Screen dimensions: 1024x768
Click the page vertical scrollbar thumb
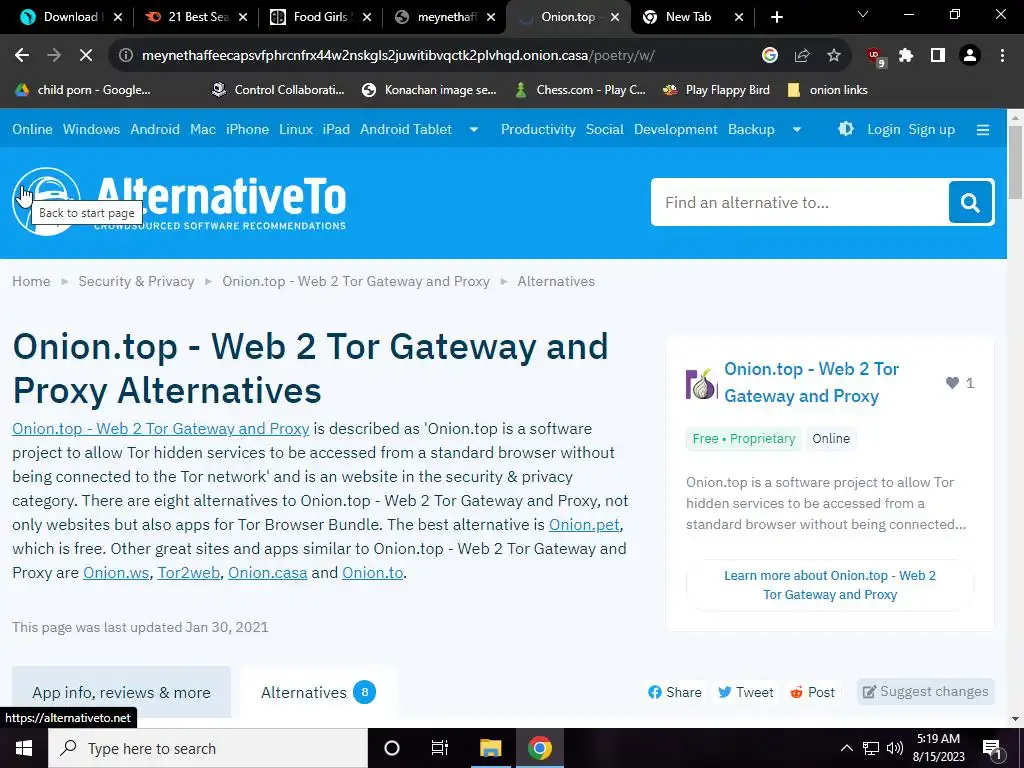1015,162
